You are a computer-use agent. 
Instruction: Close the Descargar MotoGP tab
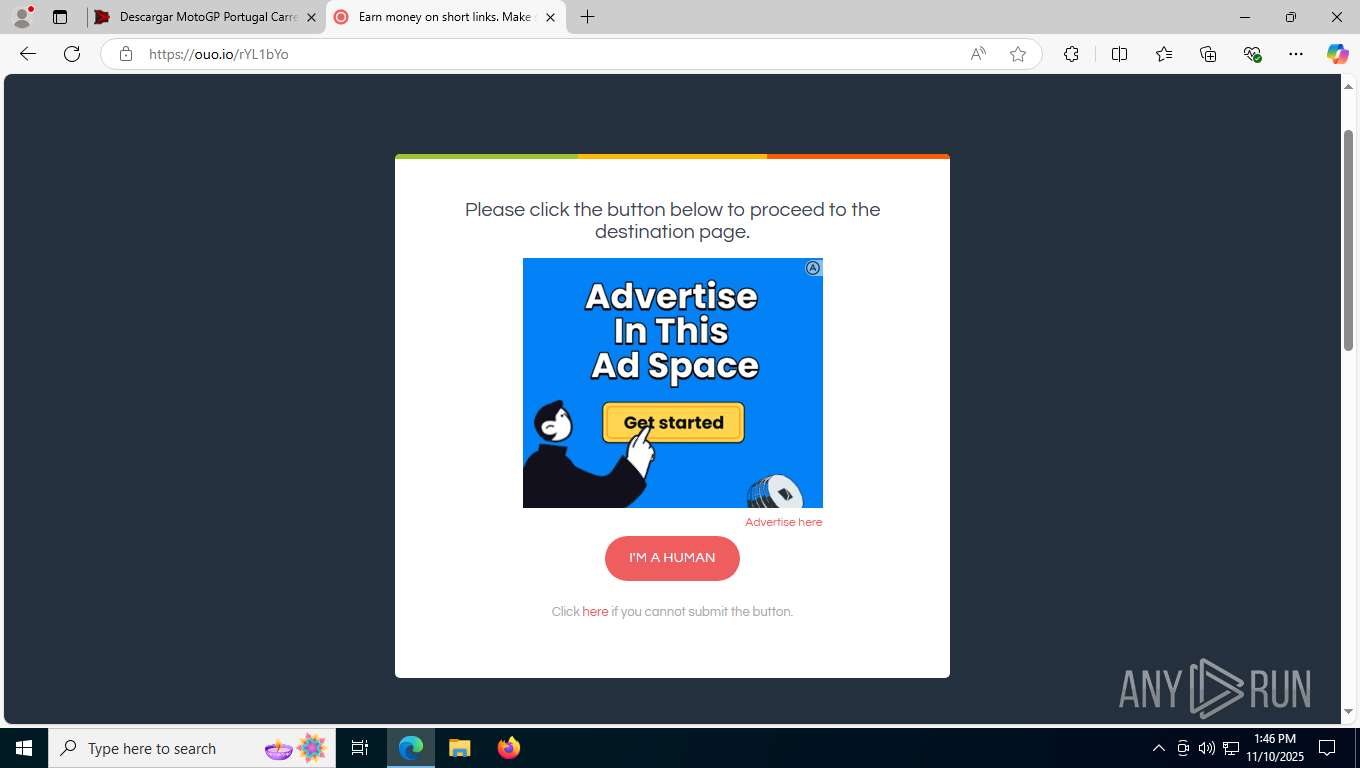pyautogui.click(x=311, y=17)
